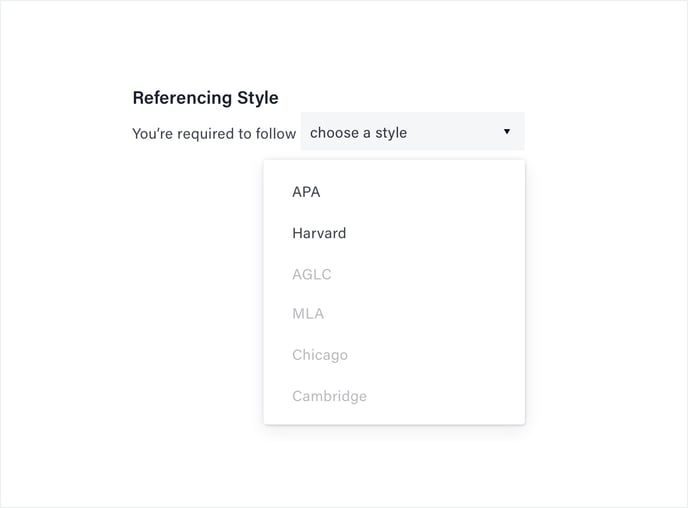
Task: Choose the Chicago option
Action: pyautogui.click(x=320, y=355)
